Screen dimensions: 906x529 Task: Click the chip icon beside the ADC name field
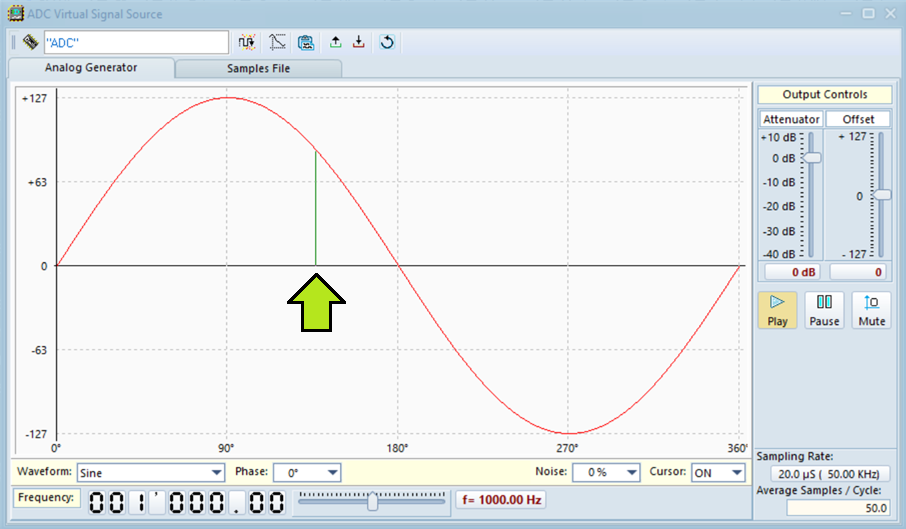point(30,42)
